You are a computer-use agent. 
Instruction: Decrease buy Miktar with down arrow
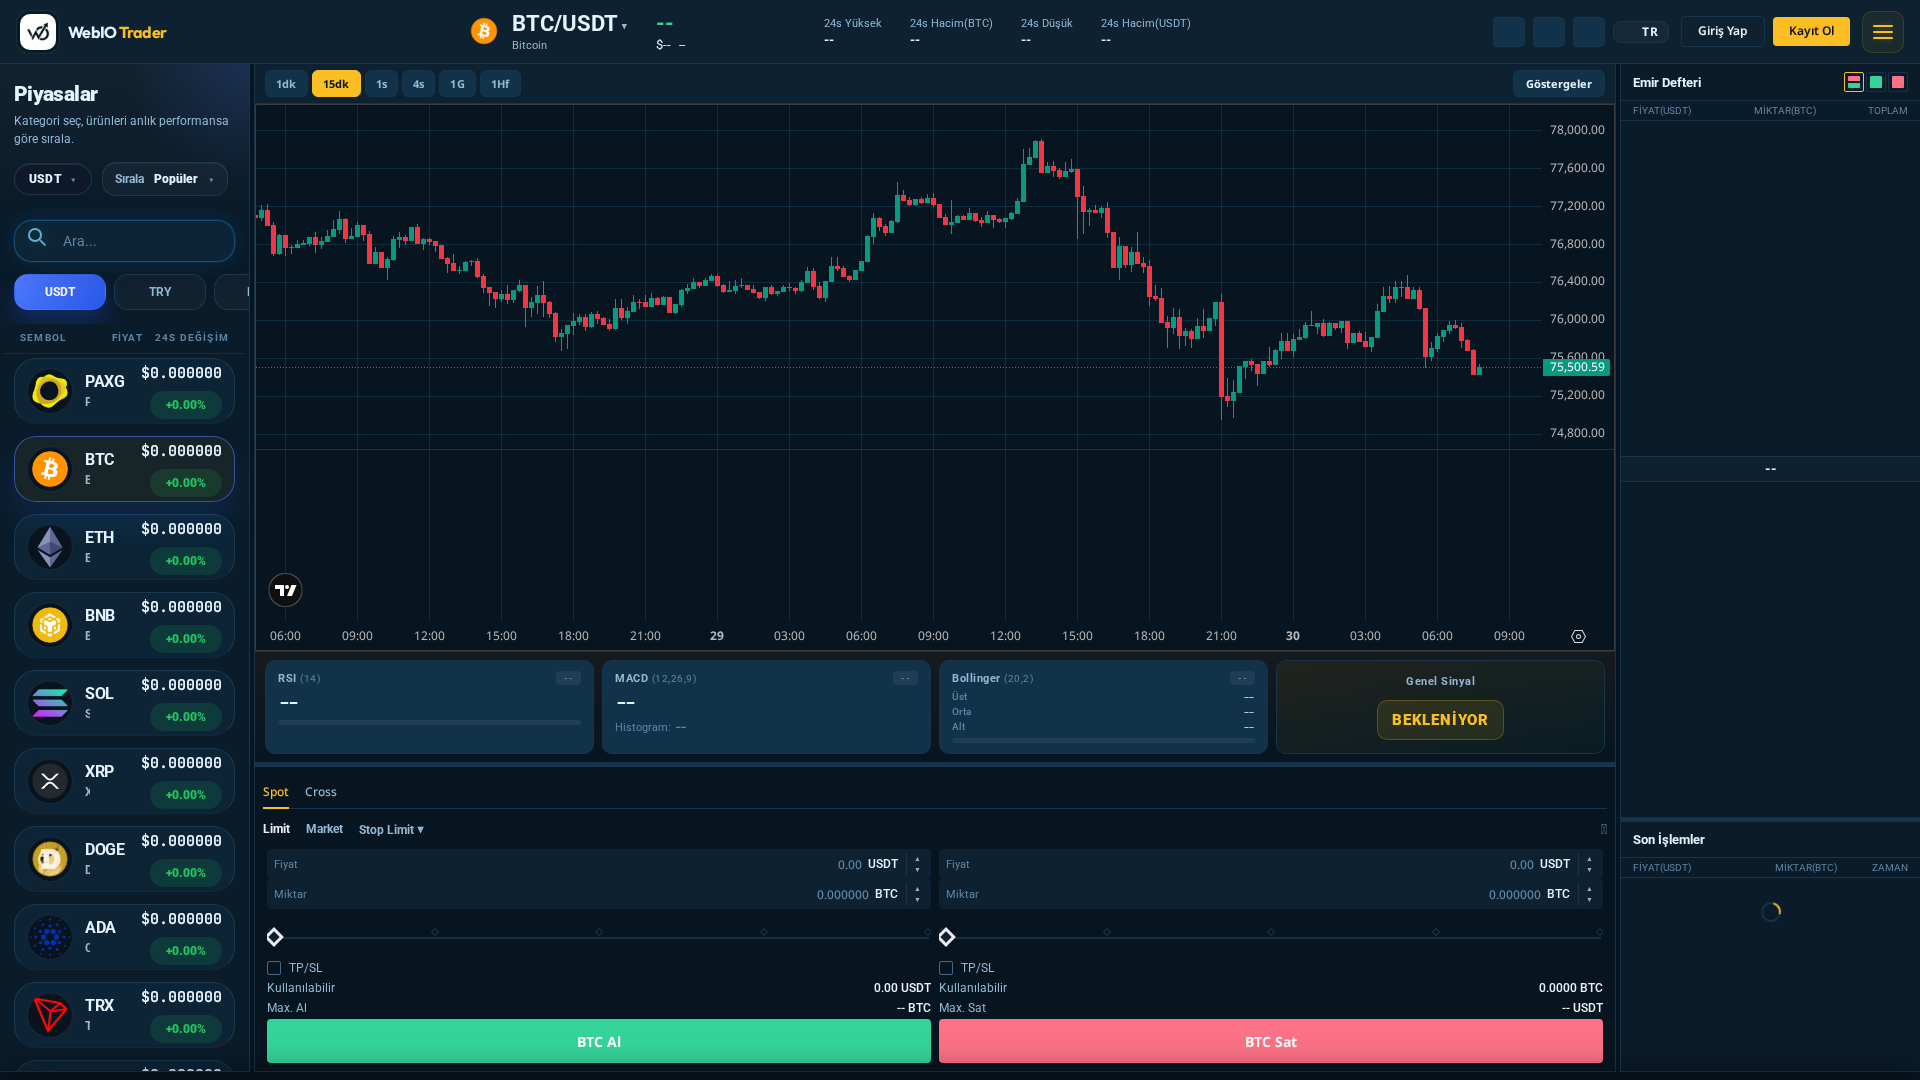pyautogui.click(x=917, y=899)
